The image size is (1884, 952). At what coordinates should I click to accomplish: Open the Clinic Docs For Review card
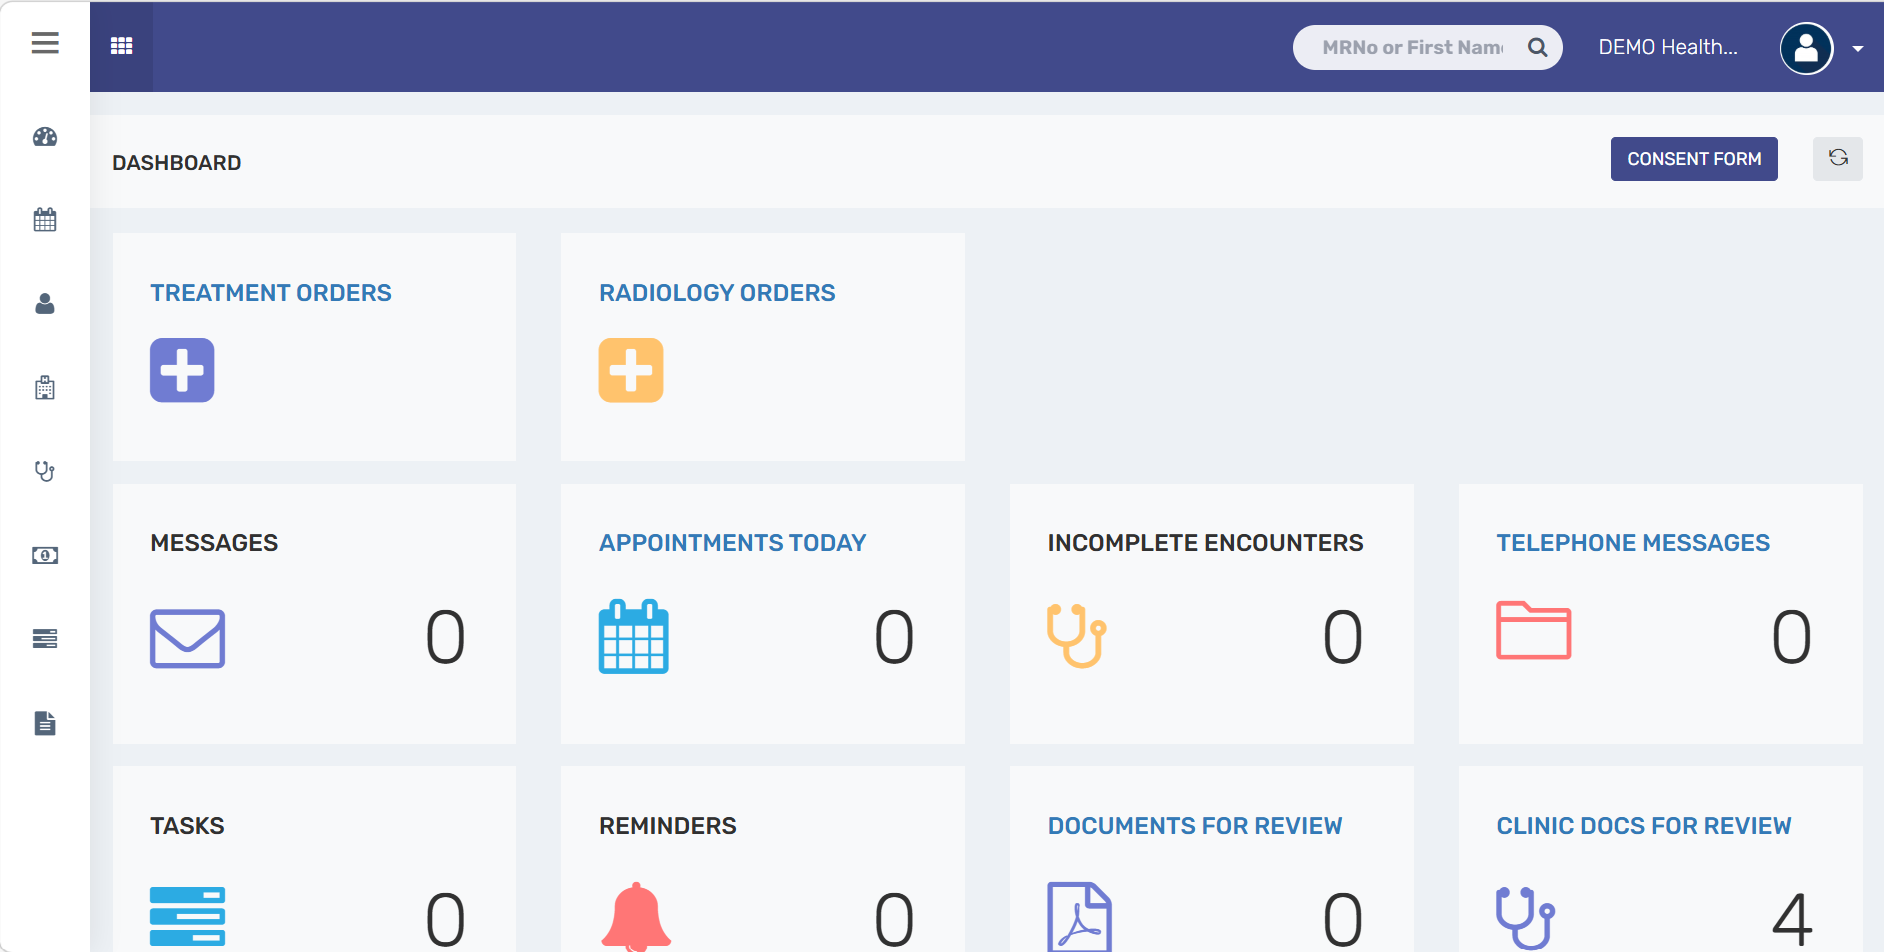[1644, 826]
